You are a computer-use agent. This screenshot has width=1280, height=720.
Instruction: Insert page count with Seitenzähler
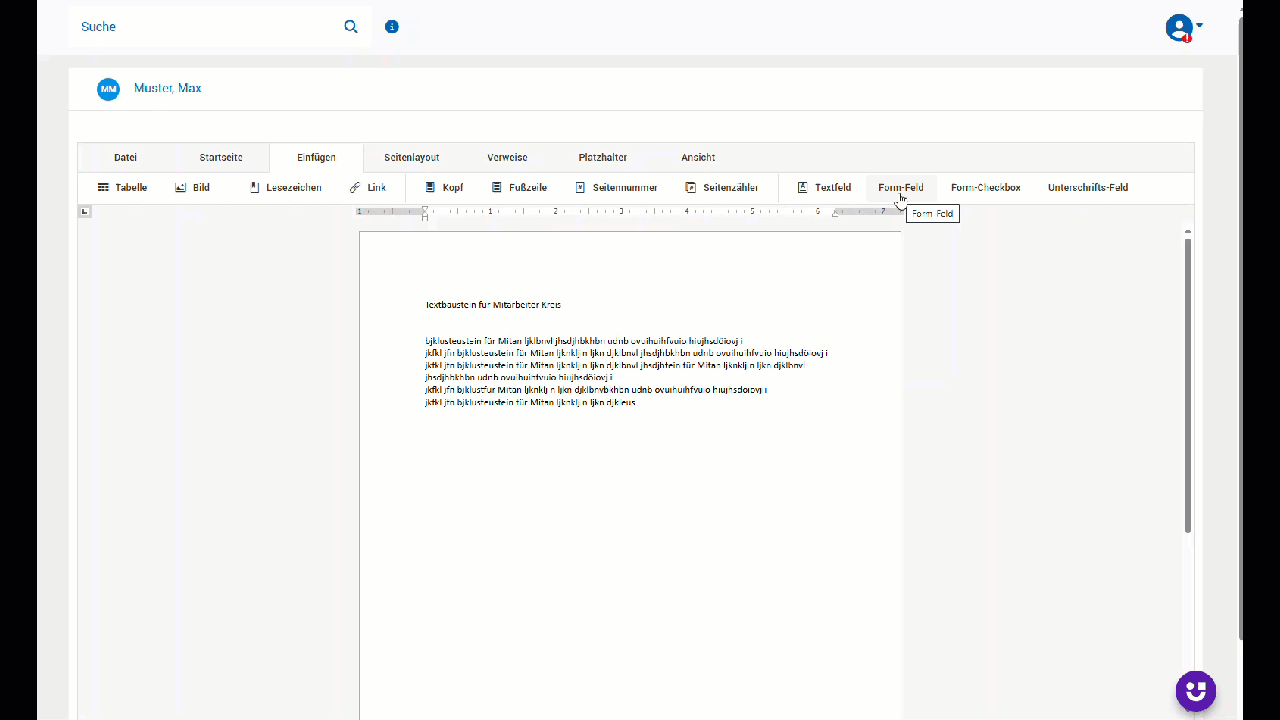pos(721,188)
